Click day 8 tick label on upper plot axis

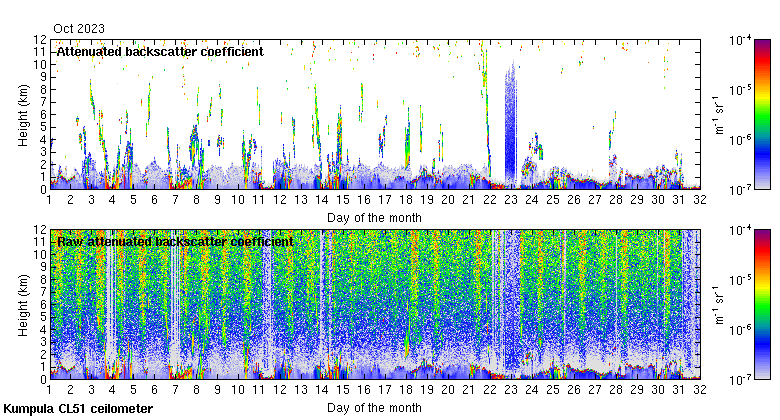click(x=196, y=200)
